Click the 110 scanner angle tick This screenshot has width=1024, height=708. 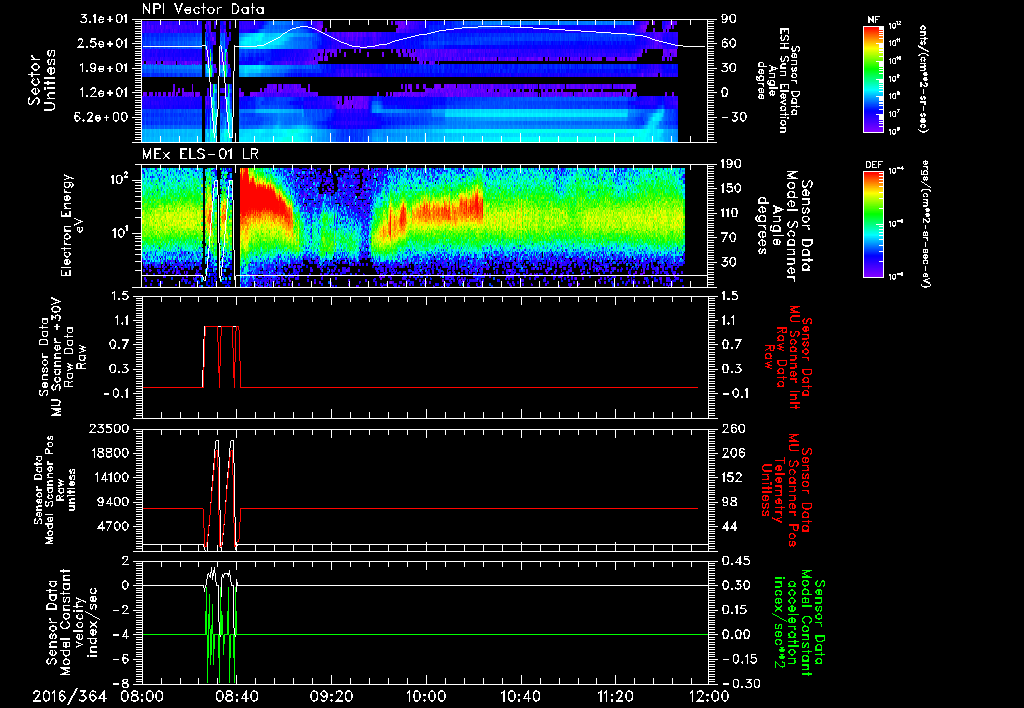[731, 213]
